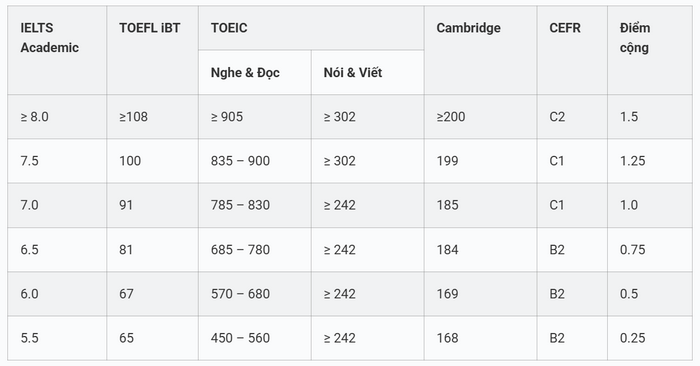Click the IELTS Academic column header
The height and width of the screenshot is (366, 700).
tap(57, 50)
